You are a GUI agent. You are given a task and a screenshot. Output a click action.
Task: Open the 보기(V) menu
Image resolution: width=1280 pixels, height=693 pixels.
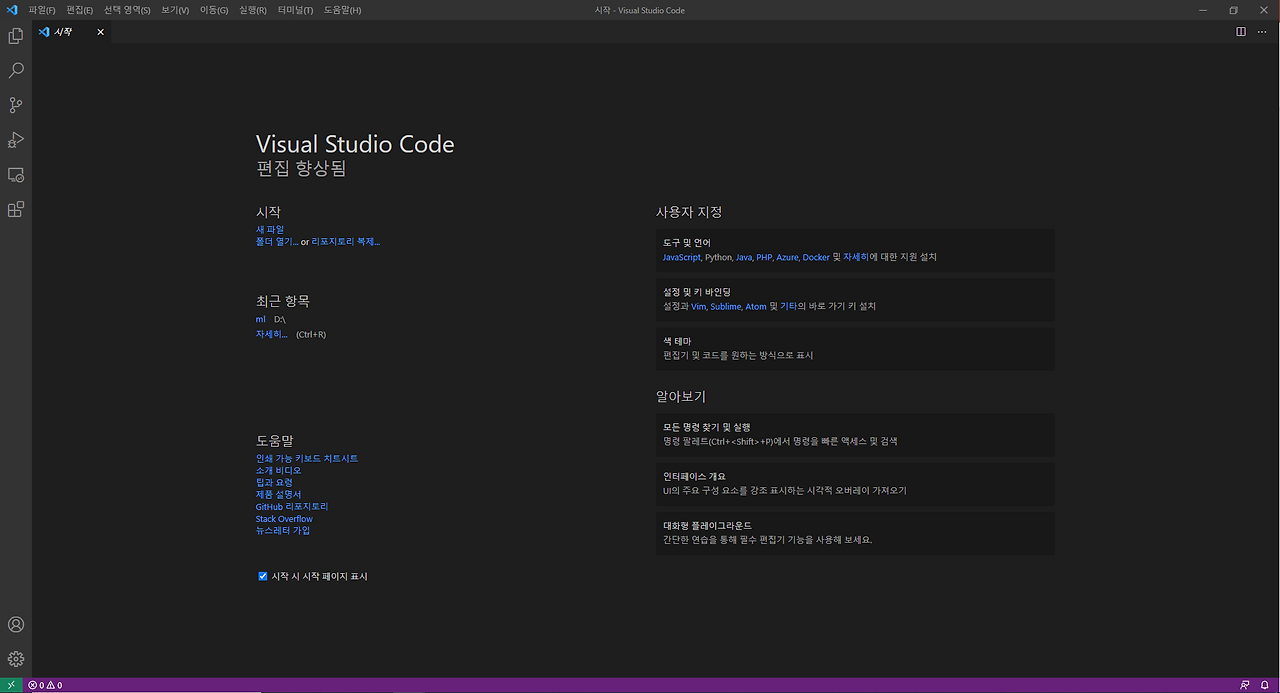[x=175, y=10]
